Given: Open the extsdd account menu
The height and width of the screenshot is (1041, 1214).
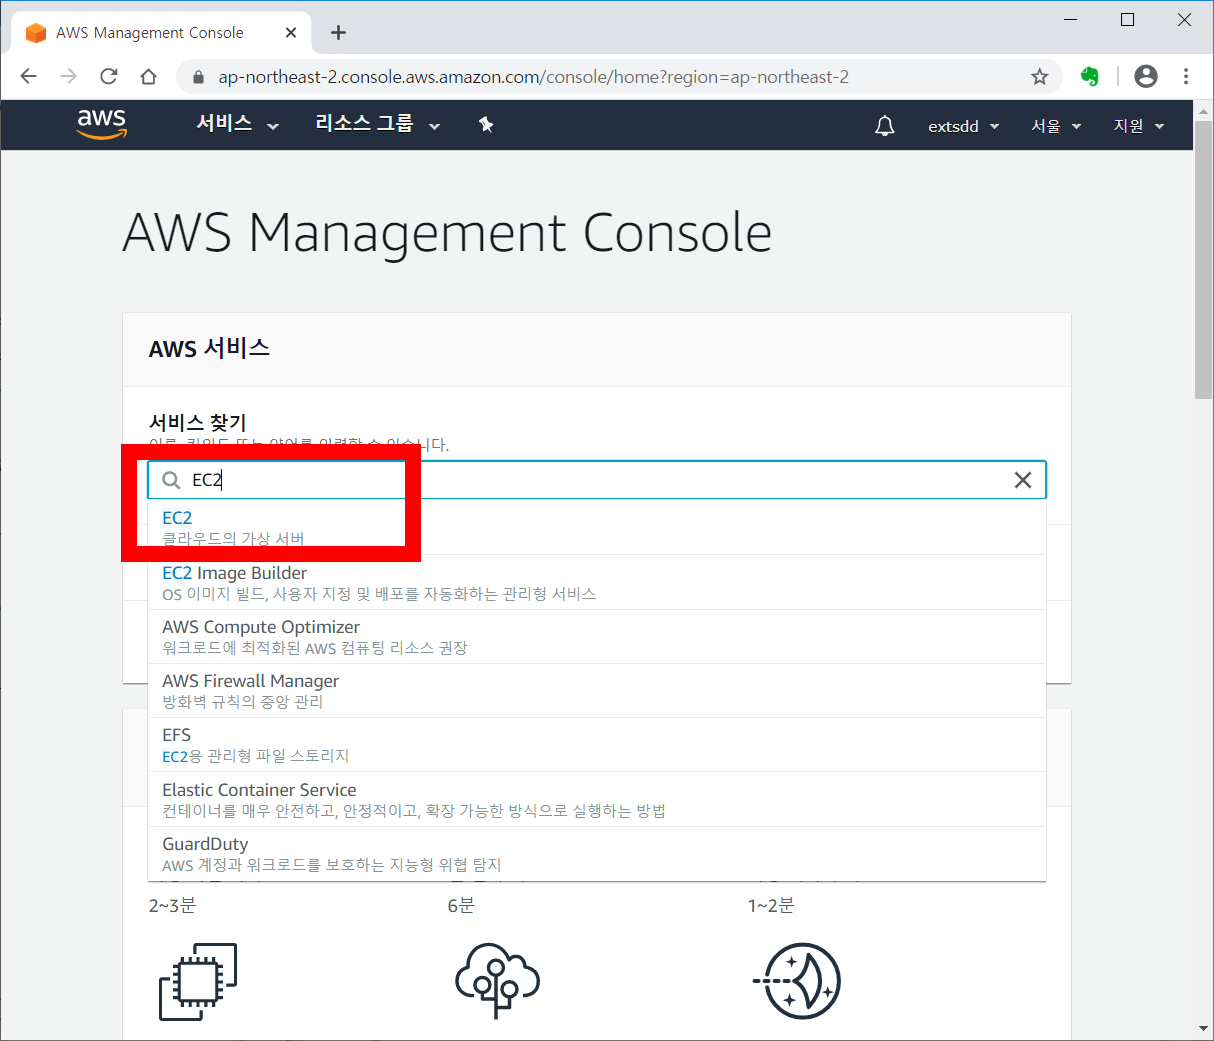Looking at the screenshot, I should coord(963,126).
